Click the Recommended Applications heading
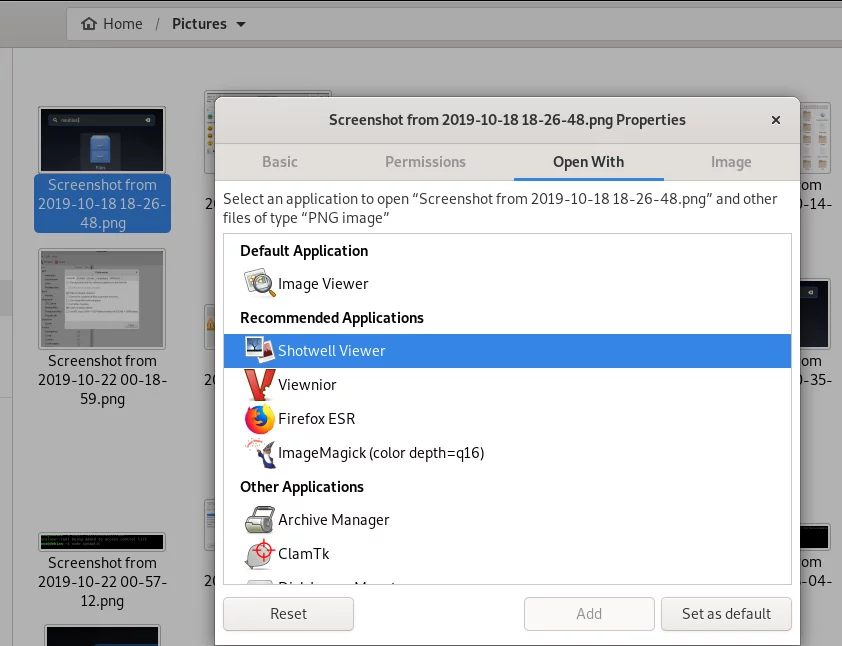The image size is (842, 646). [x=332, y=317]
